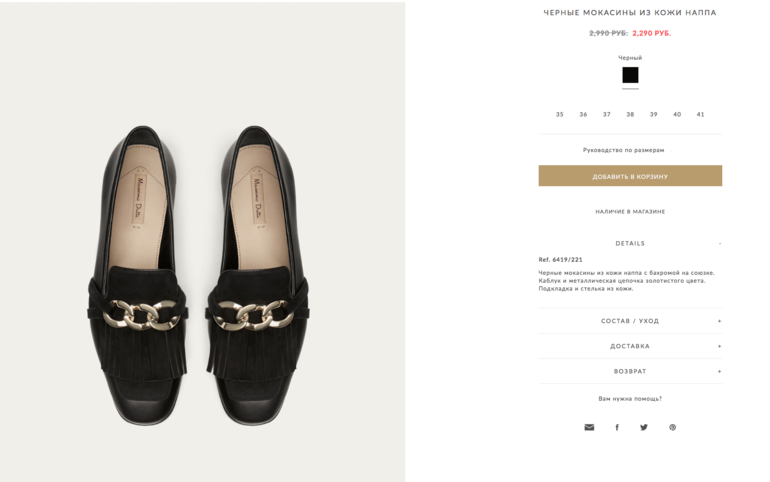Choose shoe size 35
The height and width of the screenshot is (482, 770).
point(560,114)
